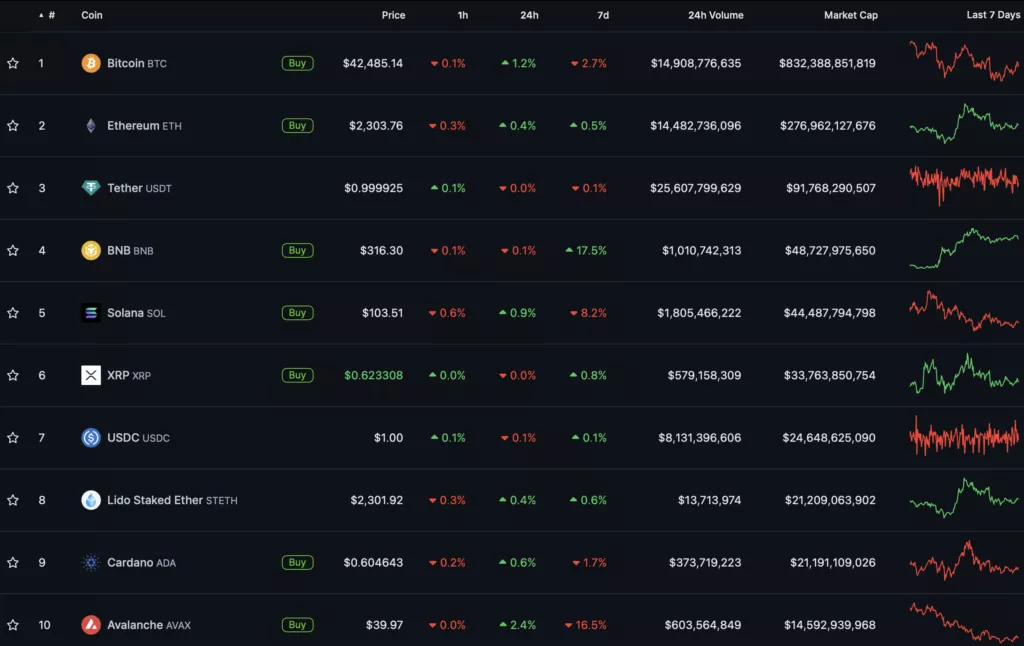Open the Avalanche AVAX coin page

(149, 625)
